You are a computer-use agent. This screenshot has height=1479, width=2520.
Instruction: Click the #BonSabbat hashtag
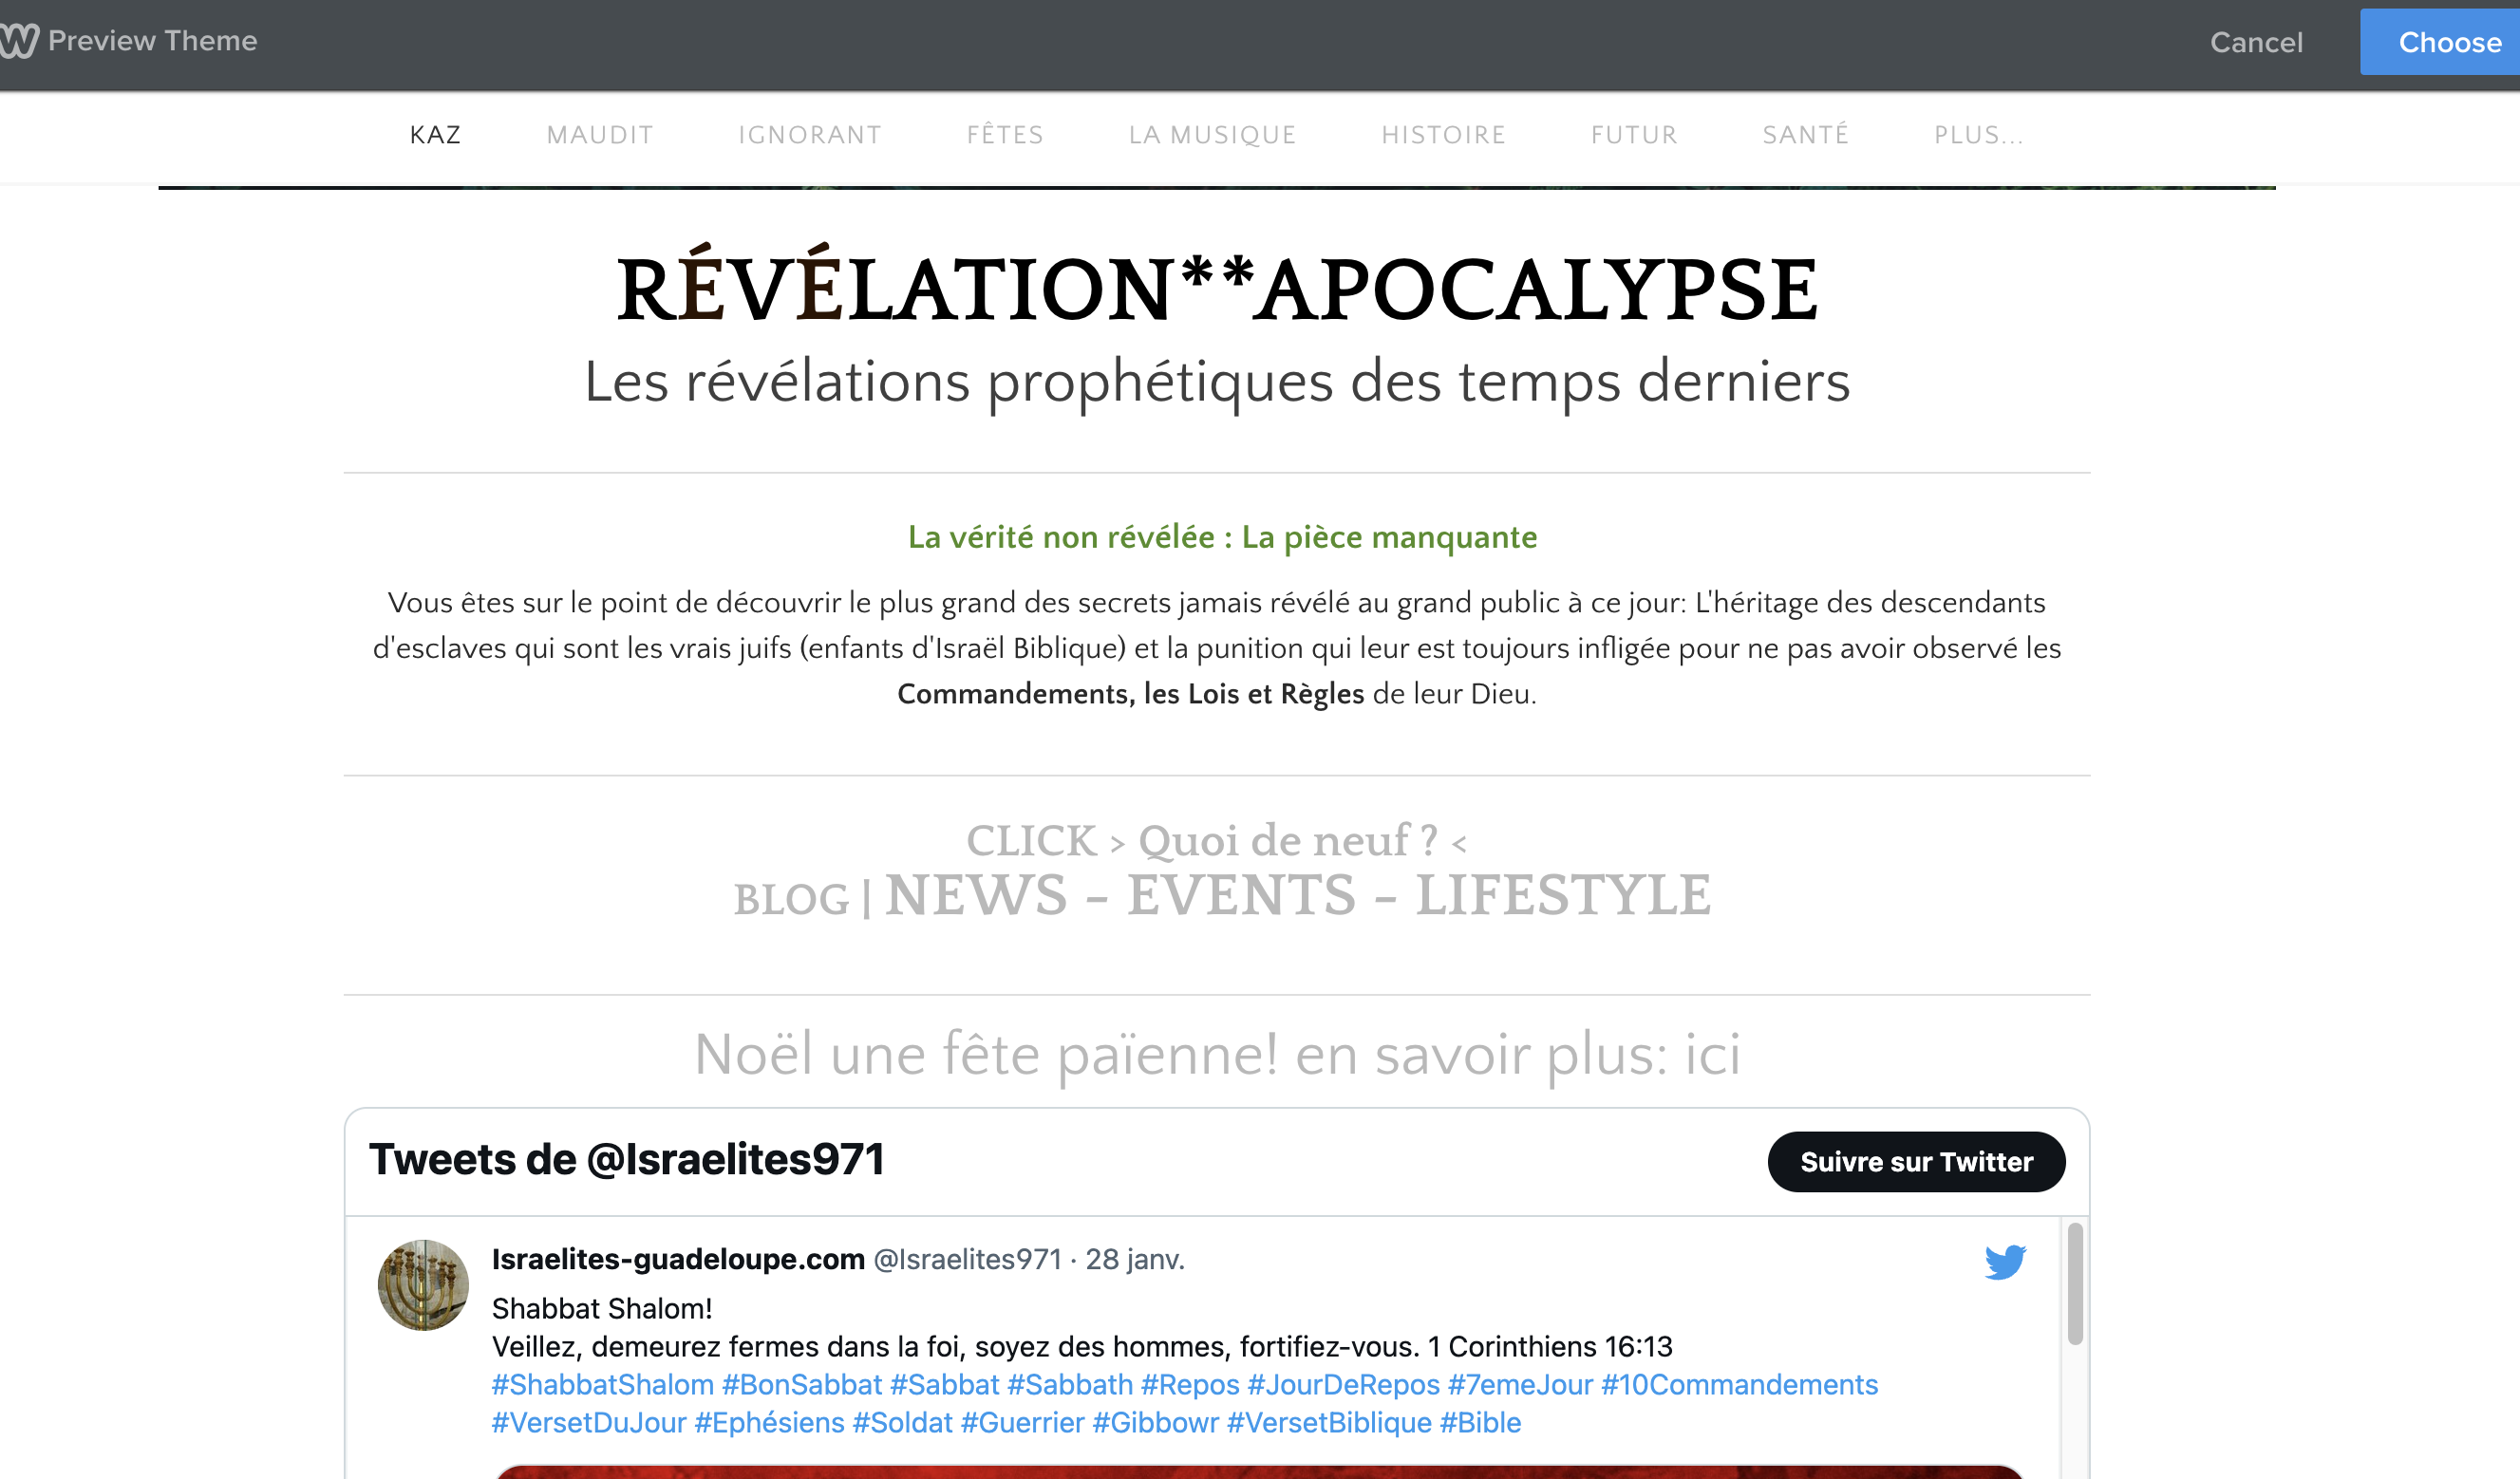(x=802, y=1385)
